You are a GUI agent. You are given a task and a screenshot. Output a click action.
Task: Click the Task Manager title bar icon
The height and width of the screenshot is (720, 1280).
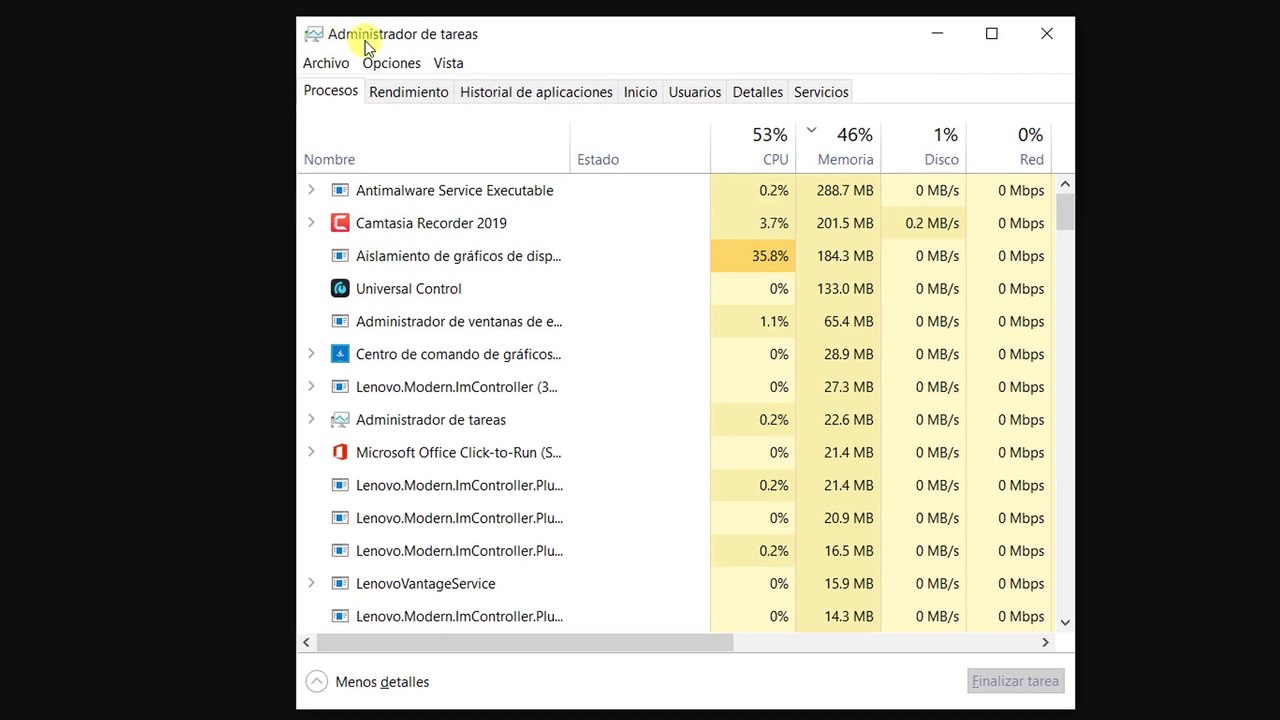point(314,34)
